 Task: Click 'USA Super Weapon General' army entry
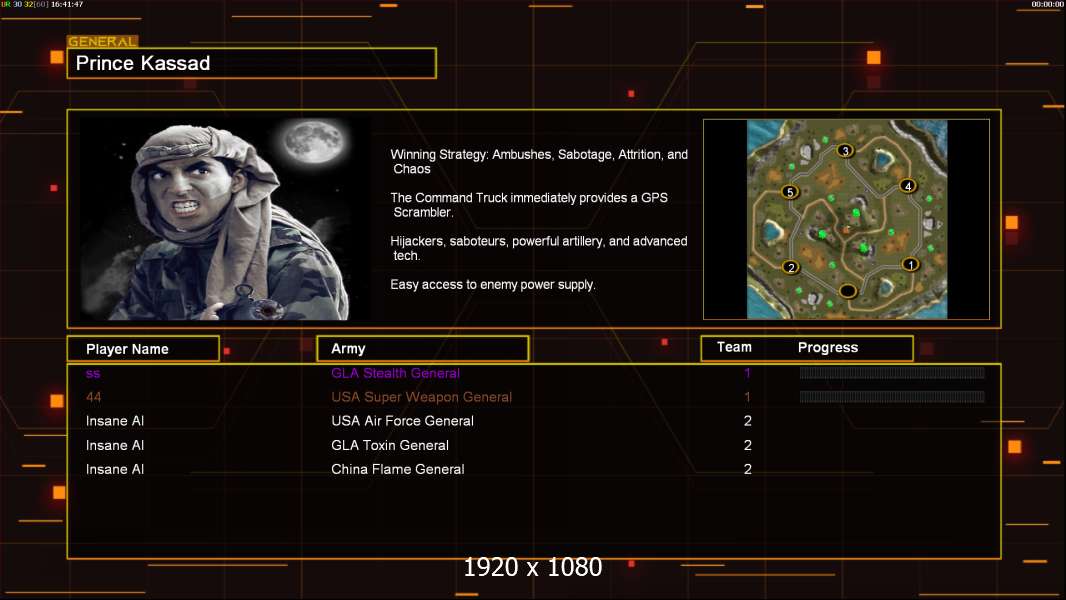click(422, 397)
